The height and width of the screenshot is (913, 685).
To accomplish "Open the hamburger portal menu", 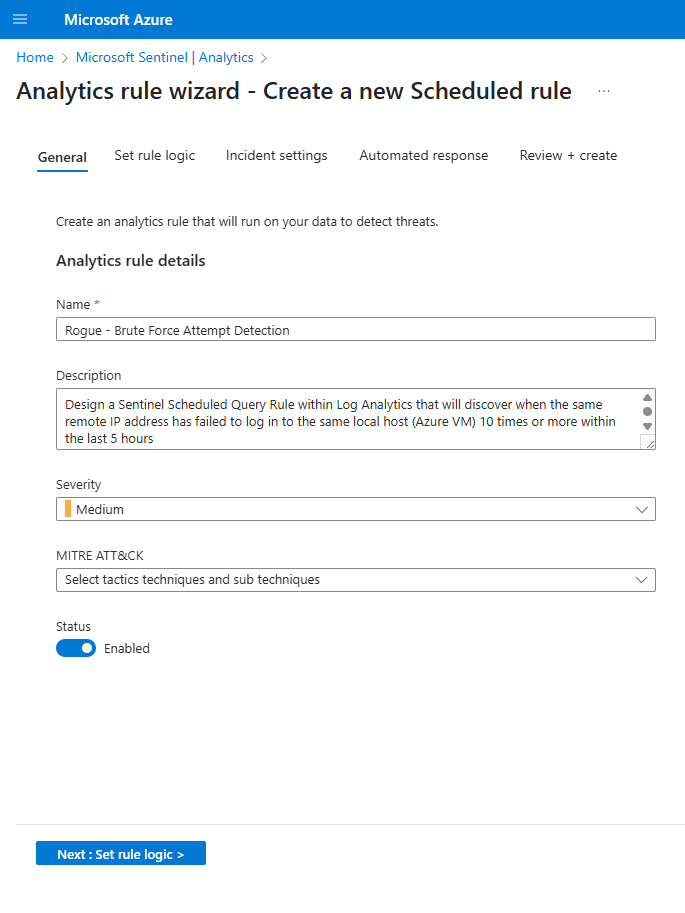I will pyautogui.click(x=20, y=19).
